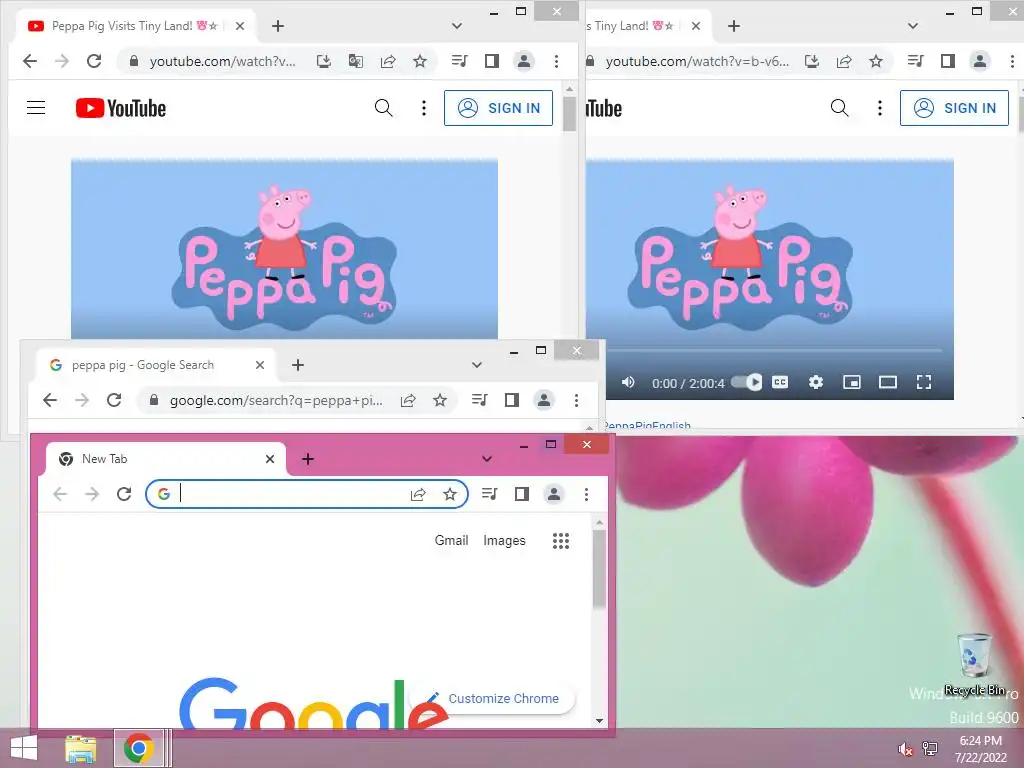Go back in left YouTube window
1024x768 pixels.
30,61
